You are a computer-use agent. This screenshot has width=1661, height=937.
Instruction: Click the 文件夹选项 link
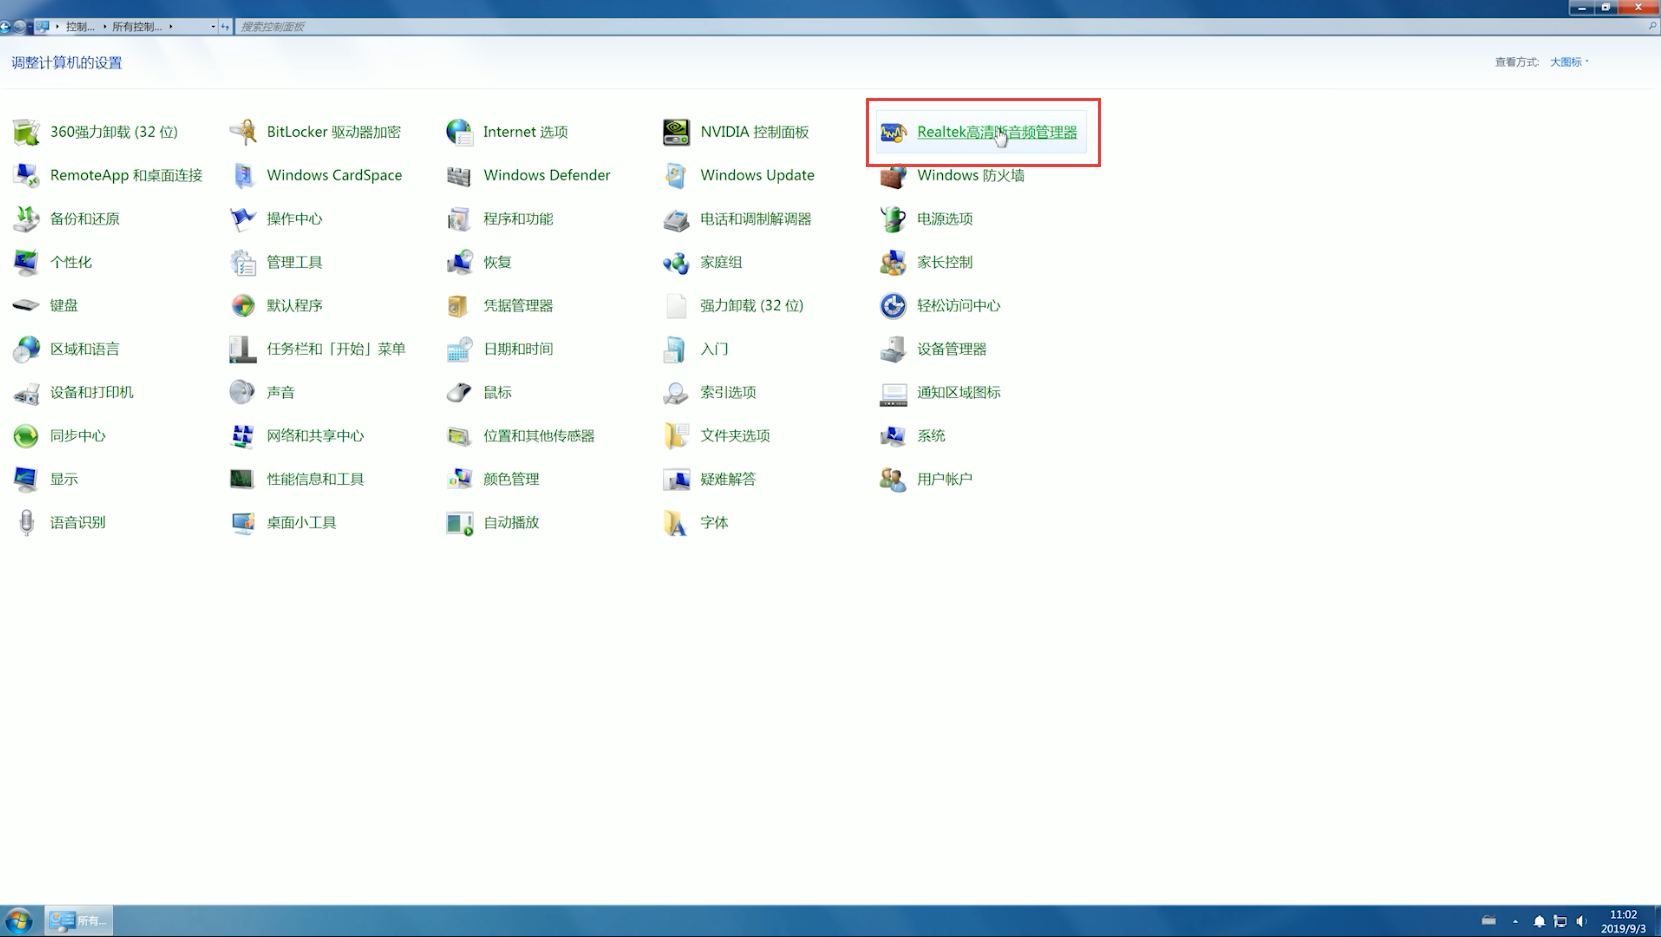point(735,436)
